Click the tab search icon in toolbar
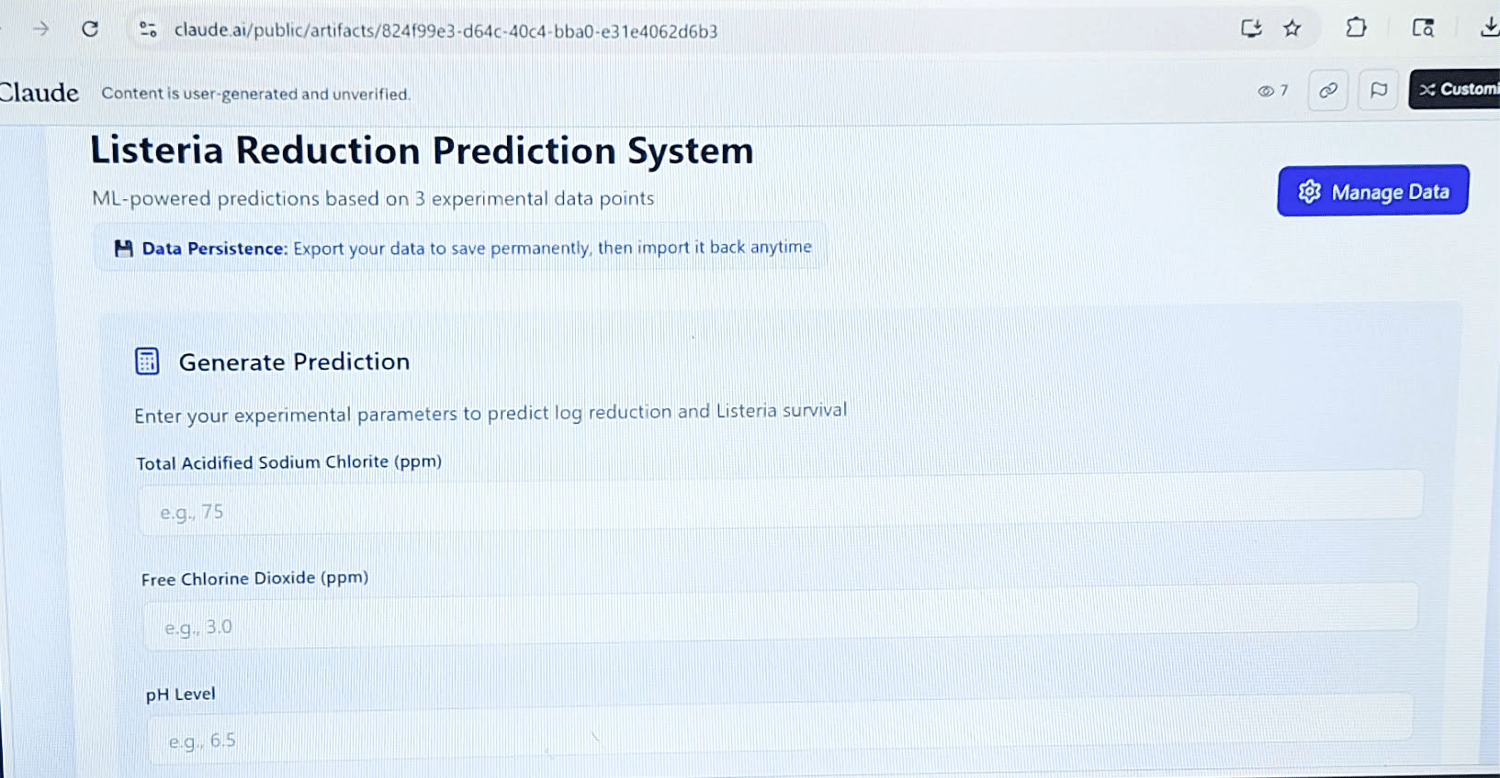 [x=1423, y=28]
